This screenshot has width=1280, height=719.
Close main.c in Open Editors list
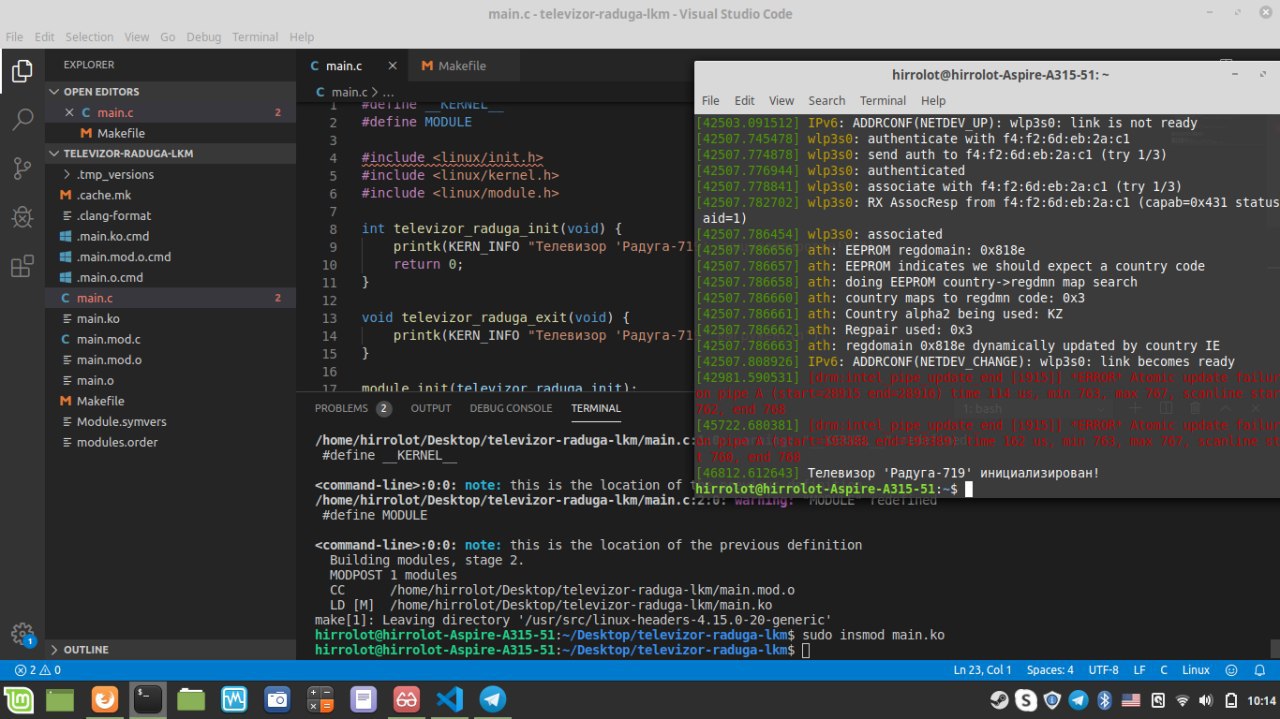69,113
